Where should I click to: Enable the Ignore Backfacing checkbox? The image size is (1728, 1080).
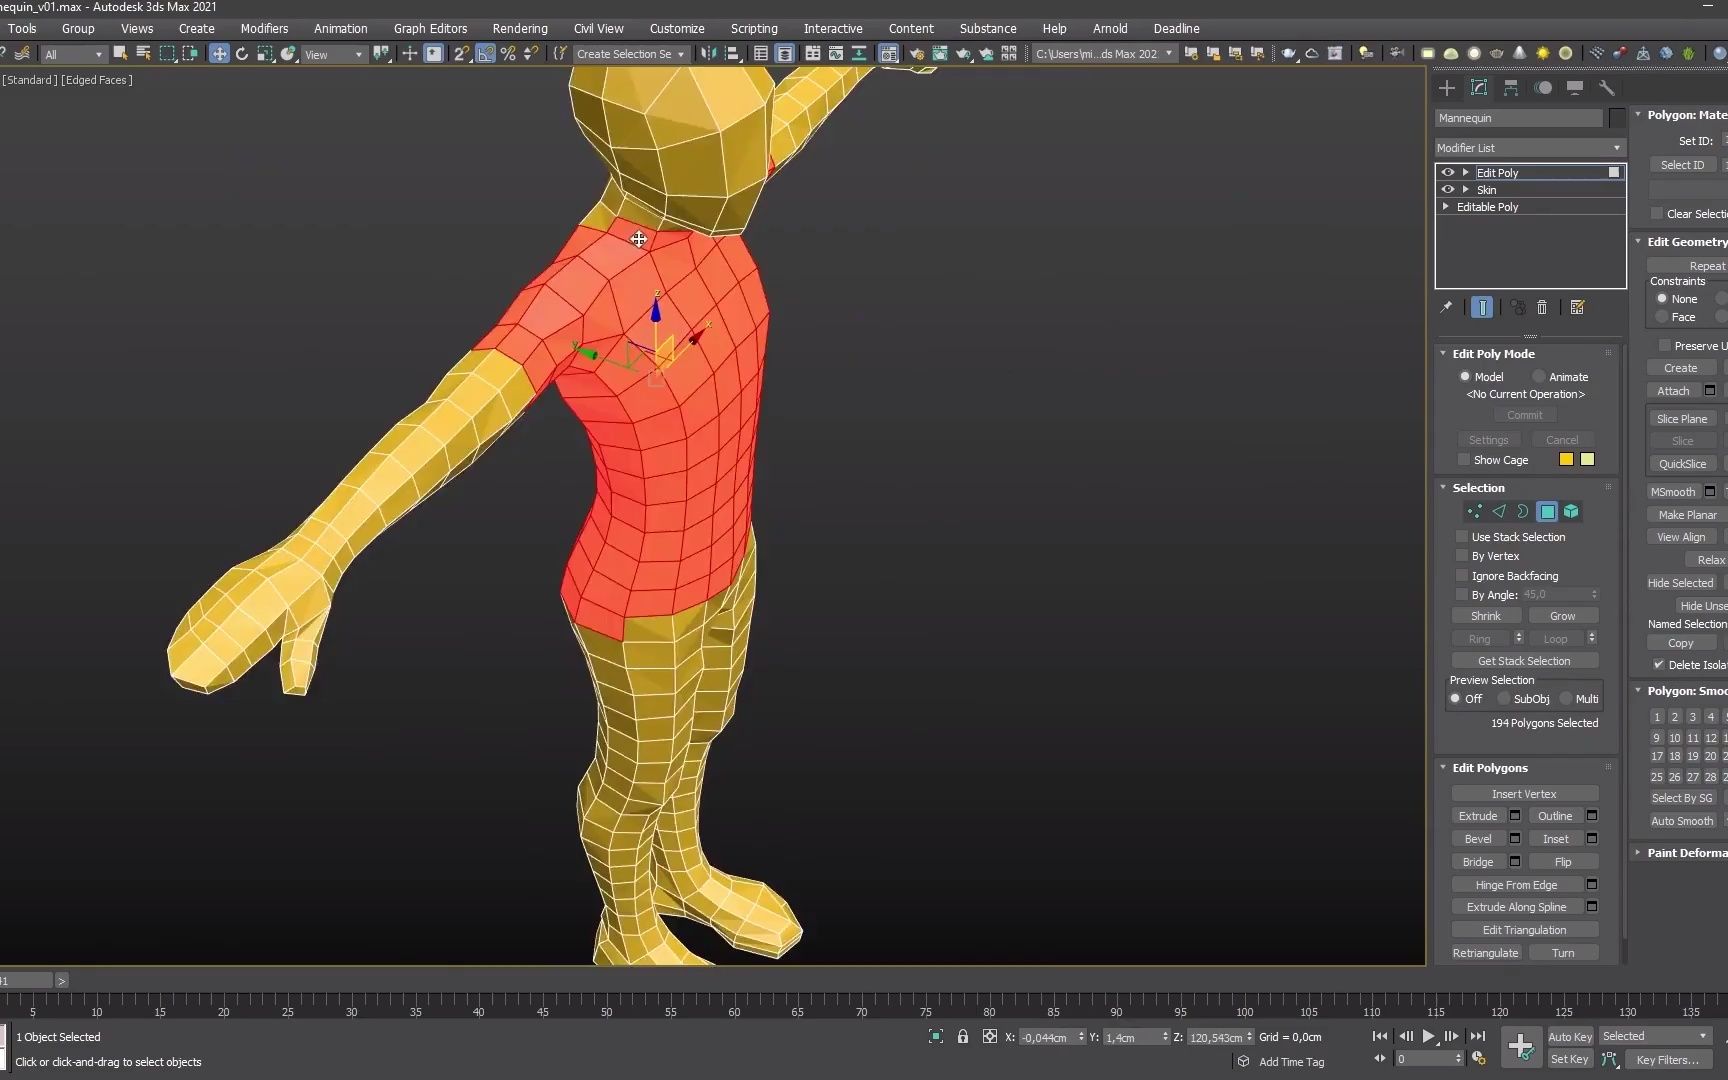point(1461,575)
